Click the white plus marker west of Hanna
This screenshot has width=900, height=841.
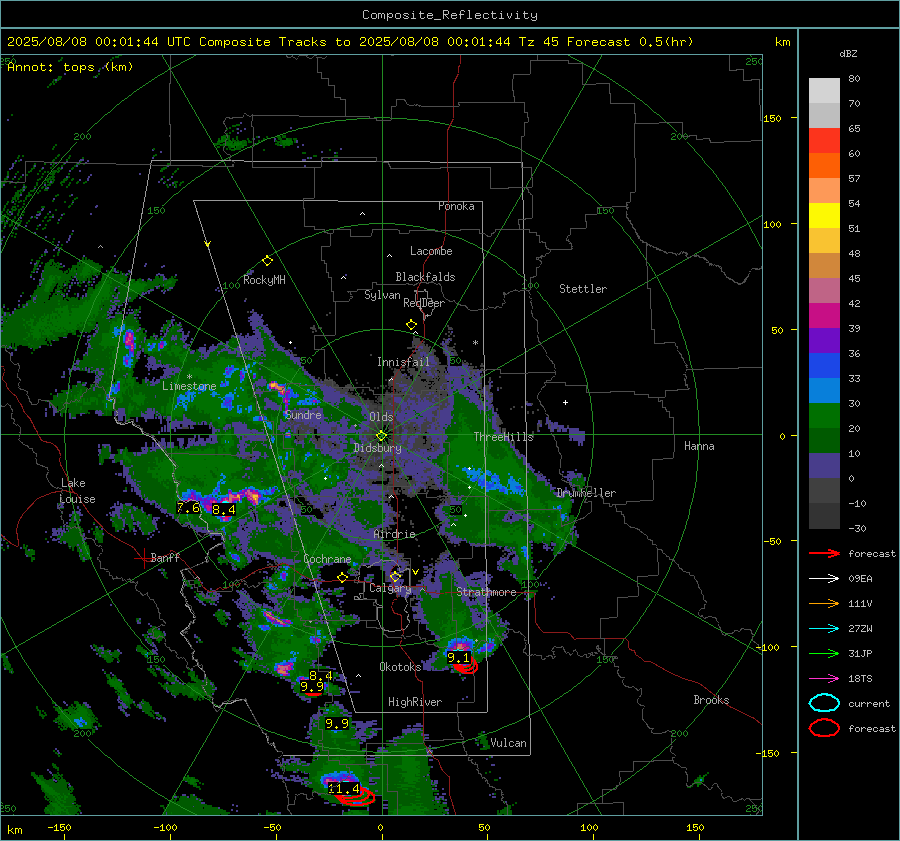coord(565,402)
